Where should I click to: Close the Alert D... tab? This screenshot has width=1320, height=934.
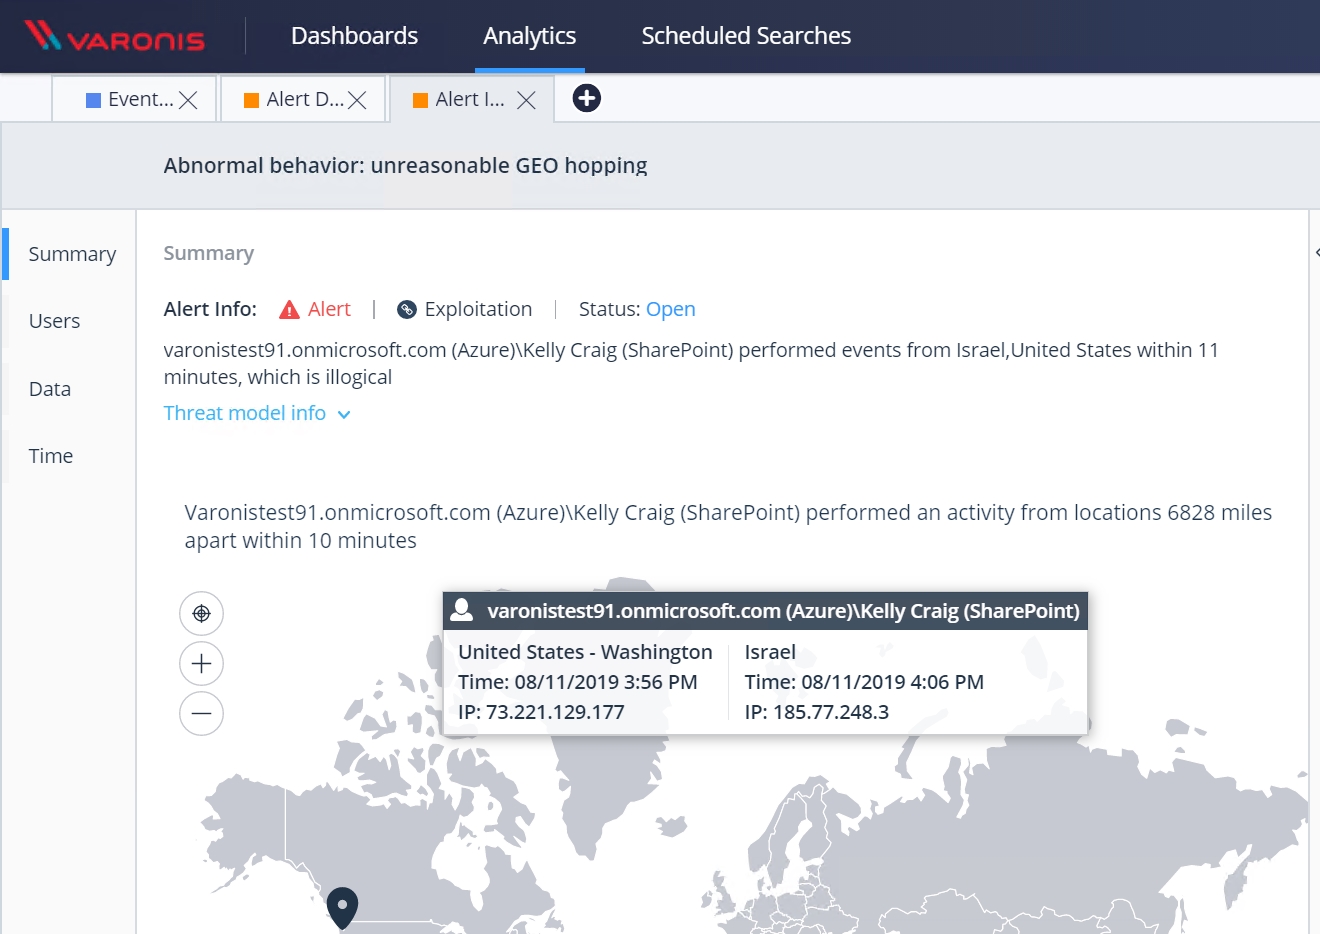357,100
